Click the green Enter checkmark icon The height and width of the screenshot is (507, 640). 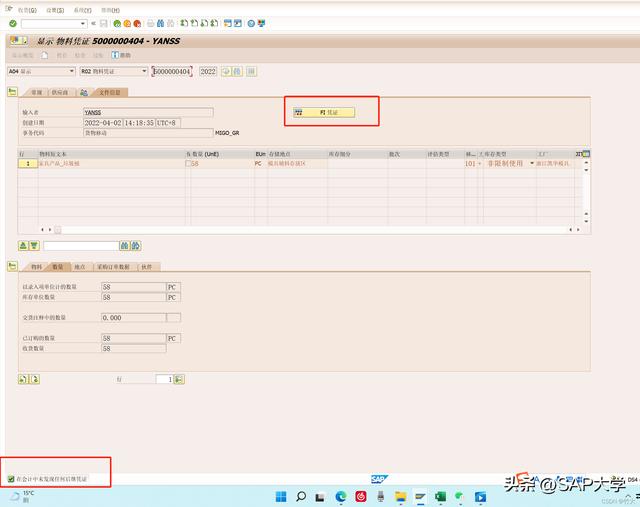pos(12,22)
